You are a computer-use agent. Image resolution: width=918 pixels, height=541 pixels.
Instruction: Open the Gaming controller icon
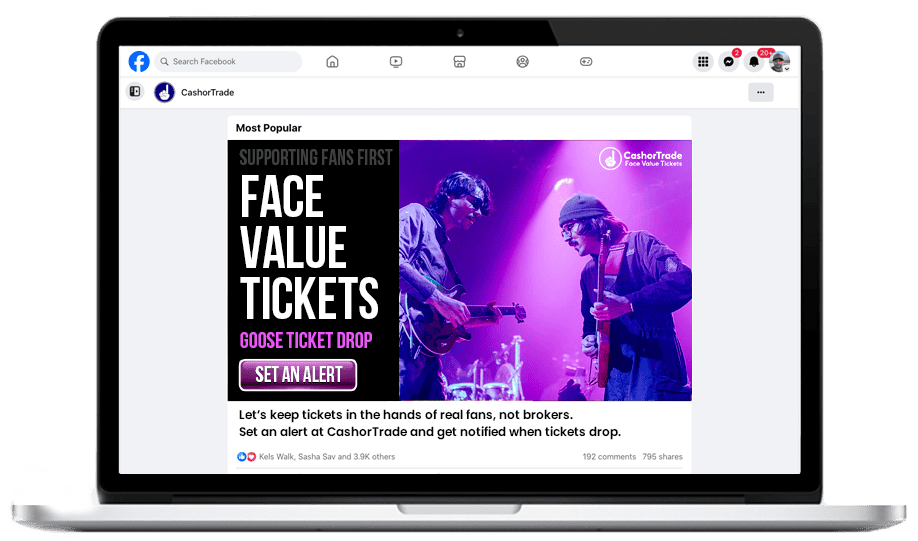click(586, 62)
